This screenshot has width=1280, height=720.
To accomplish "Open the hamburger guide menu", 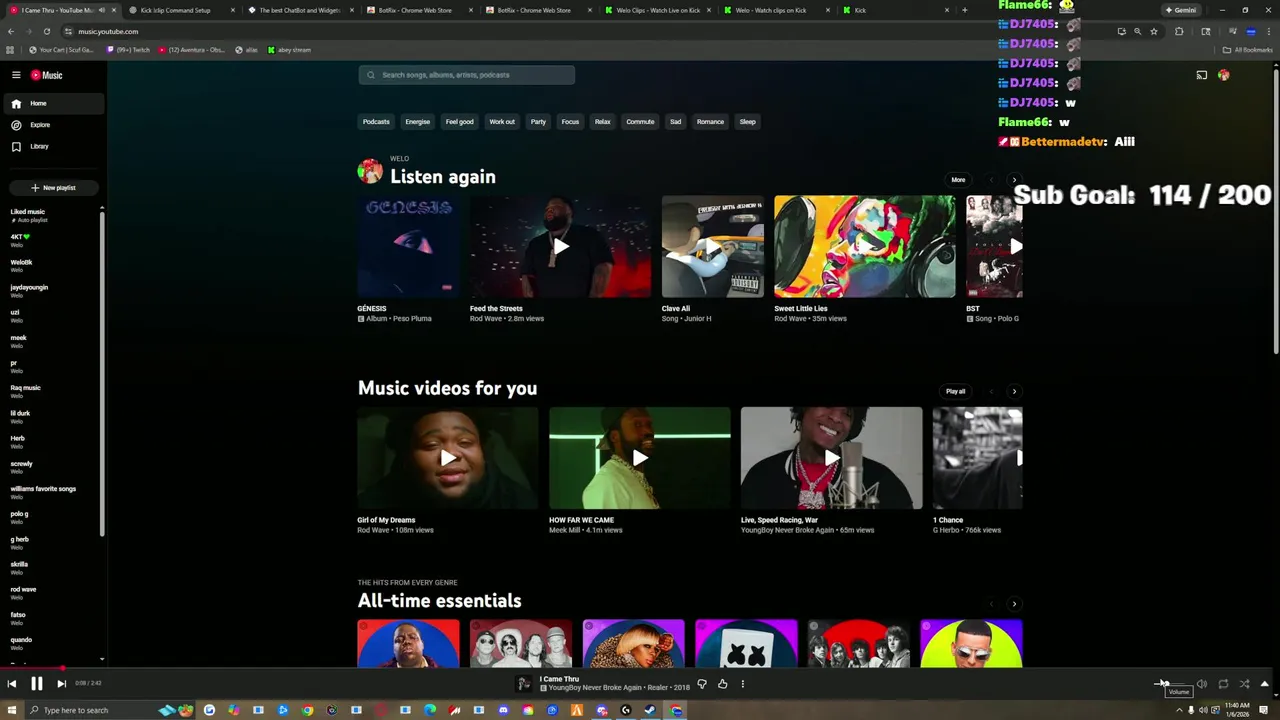I will (x=16, y=75).
